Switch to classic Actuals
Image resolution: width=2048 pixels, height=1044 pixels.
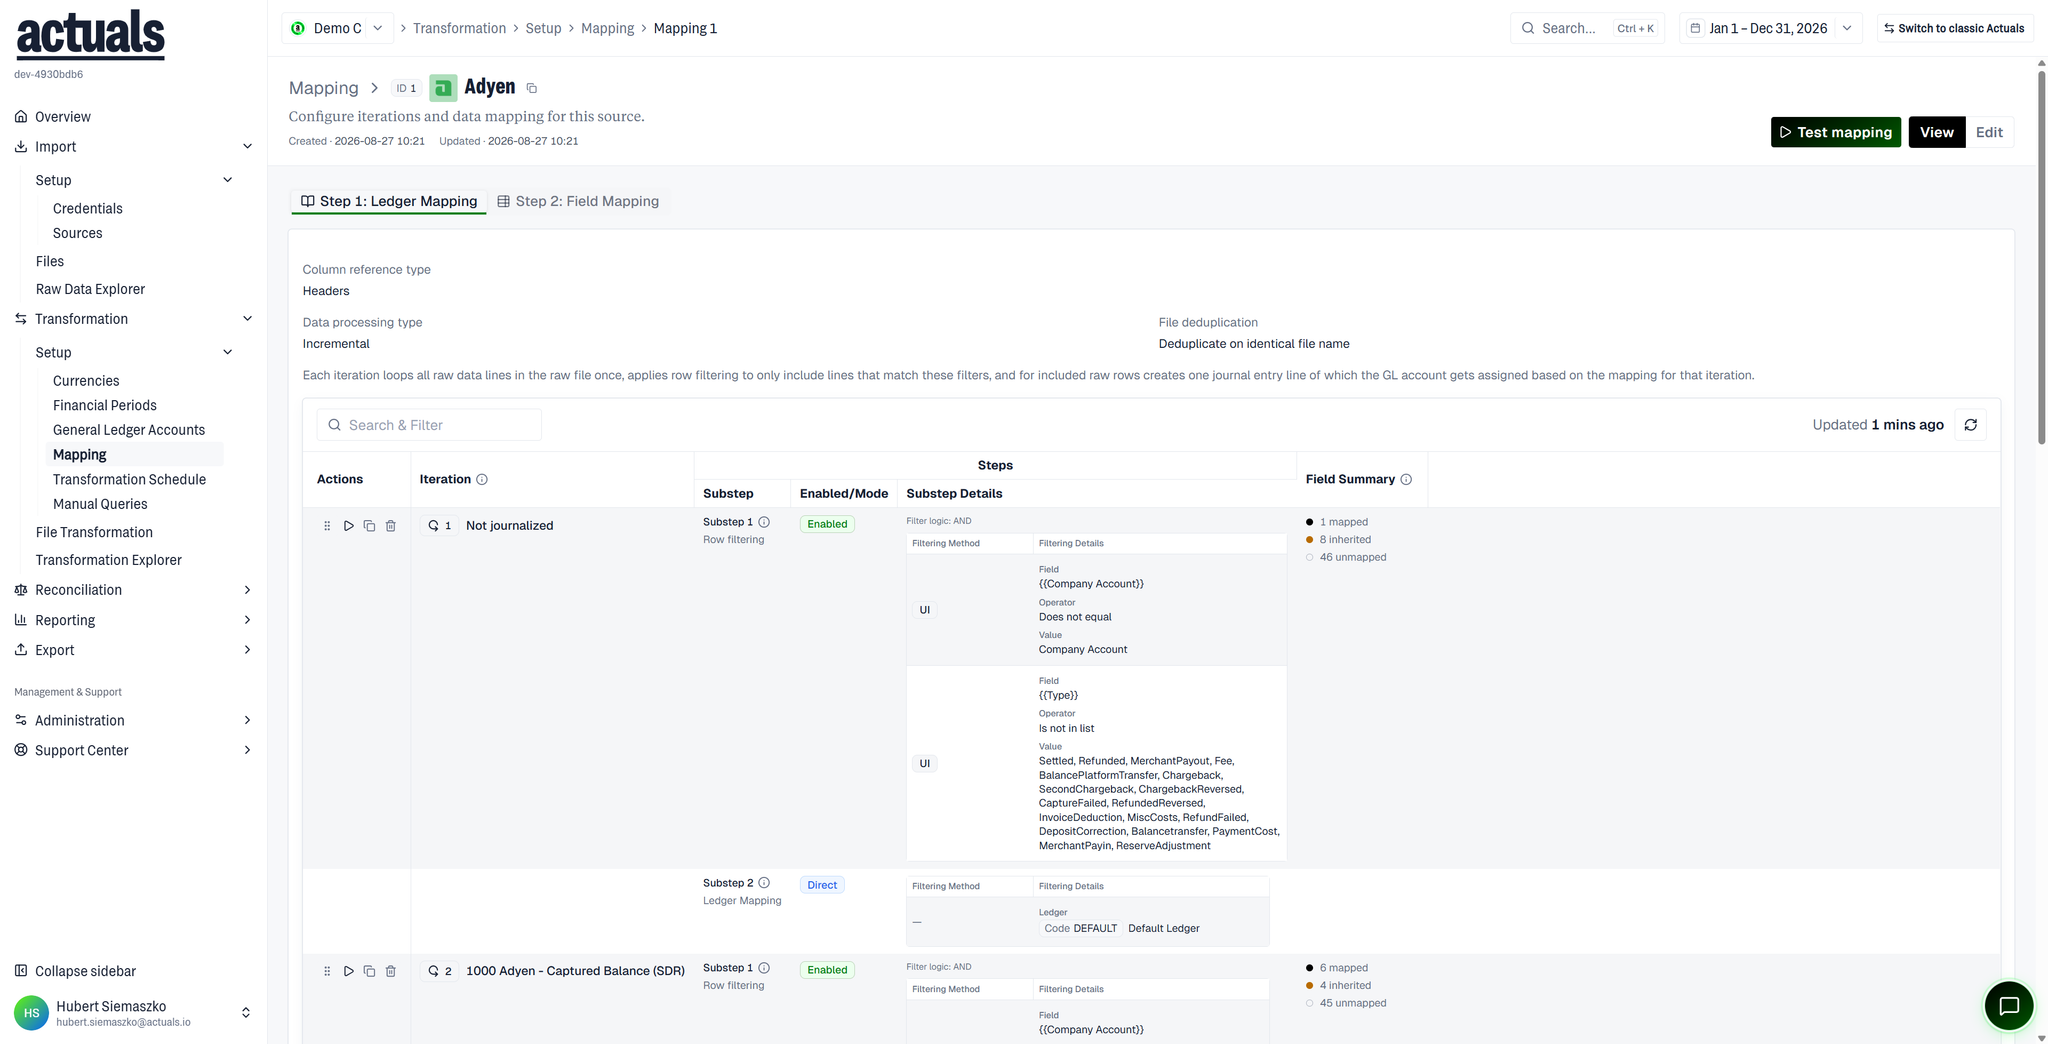pyautogui.click(x=1954, y=28)
